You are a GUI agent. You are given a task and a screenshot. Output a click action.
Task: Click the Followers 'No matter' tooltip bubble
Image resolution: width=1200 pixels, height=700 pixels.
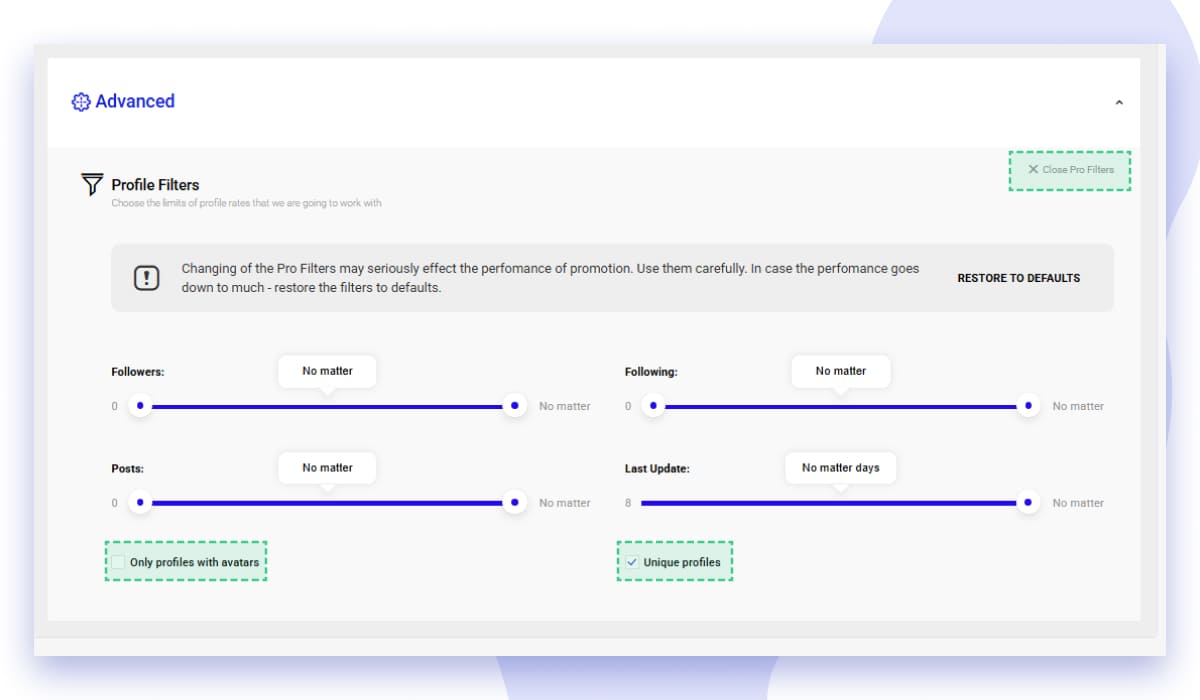[x=328, y=371]
